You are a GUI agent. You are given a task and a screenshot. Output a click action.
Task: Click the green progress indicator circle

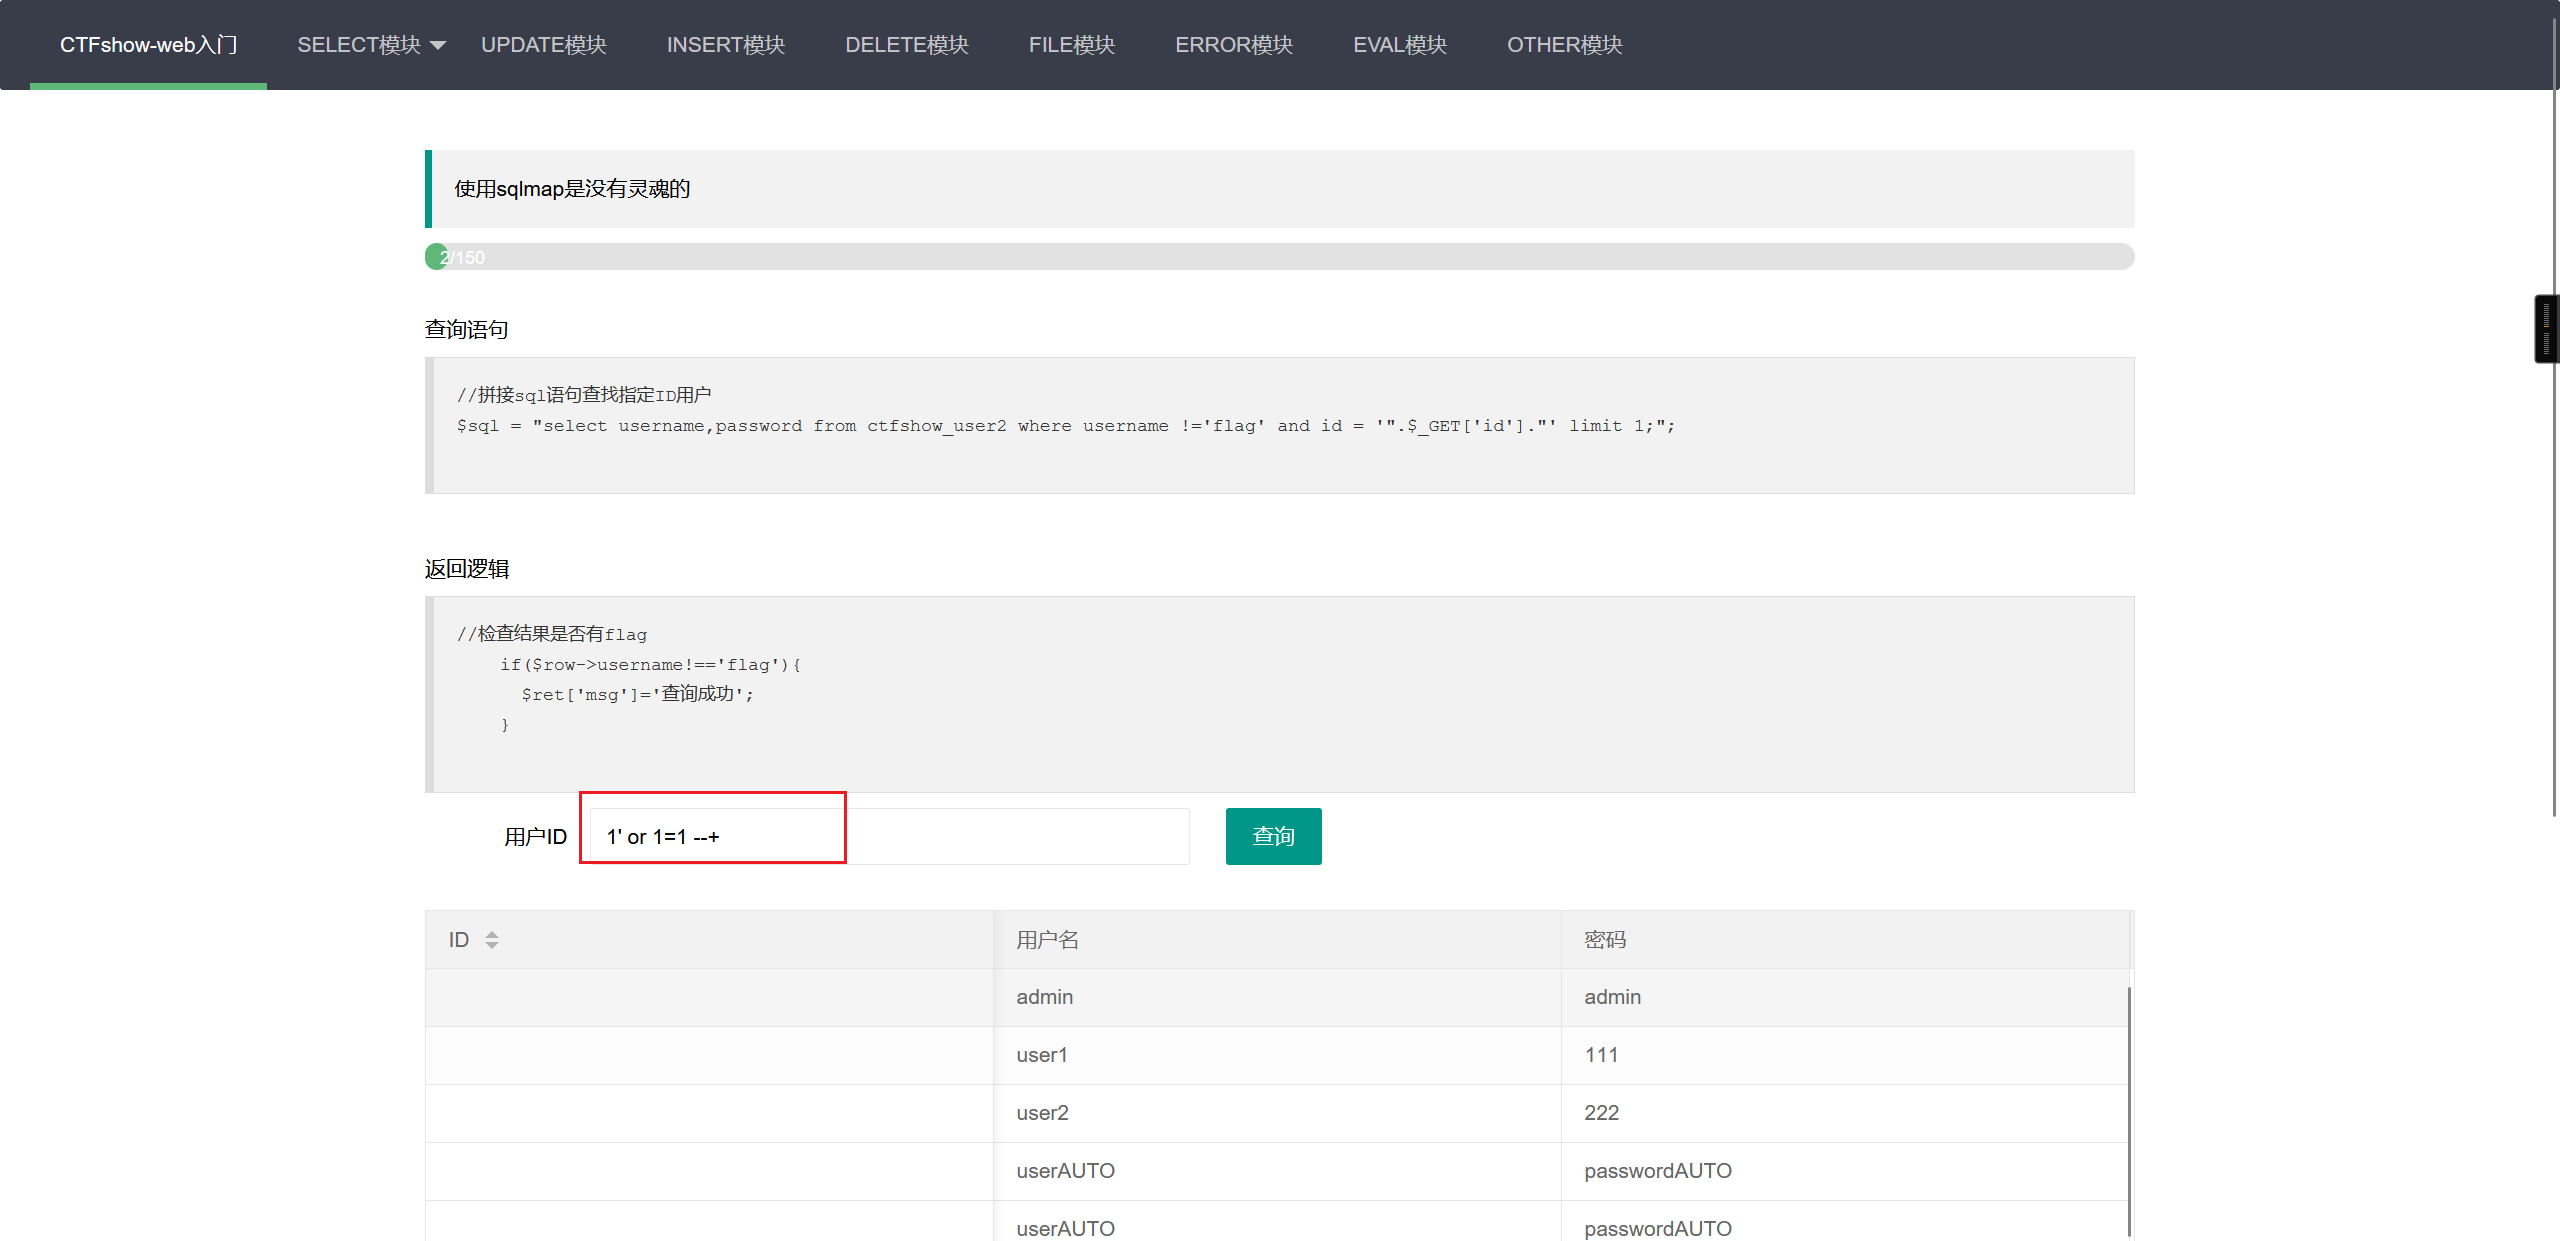click(x=437, y=257)
